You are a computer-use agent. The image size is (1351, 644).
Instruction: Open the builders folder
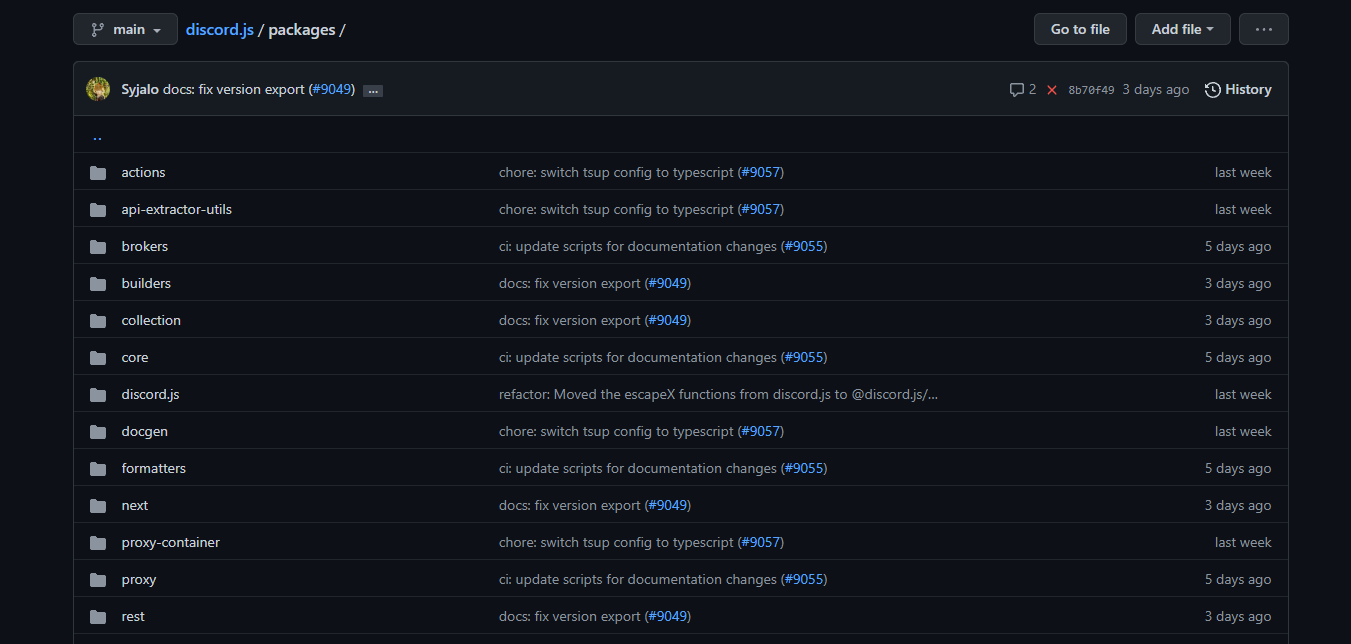pos(145,283)
